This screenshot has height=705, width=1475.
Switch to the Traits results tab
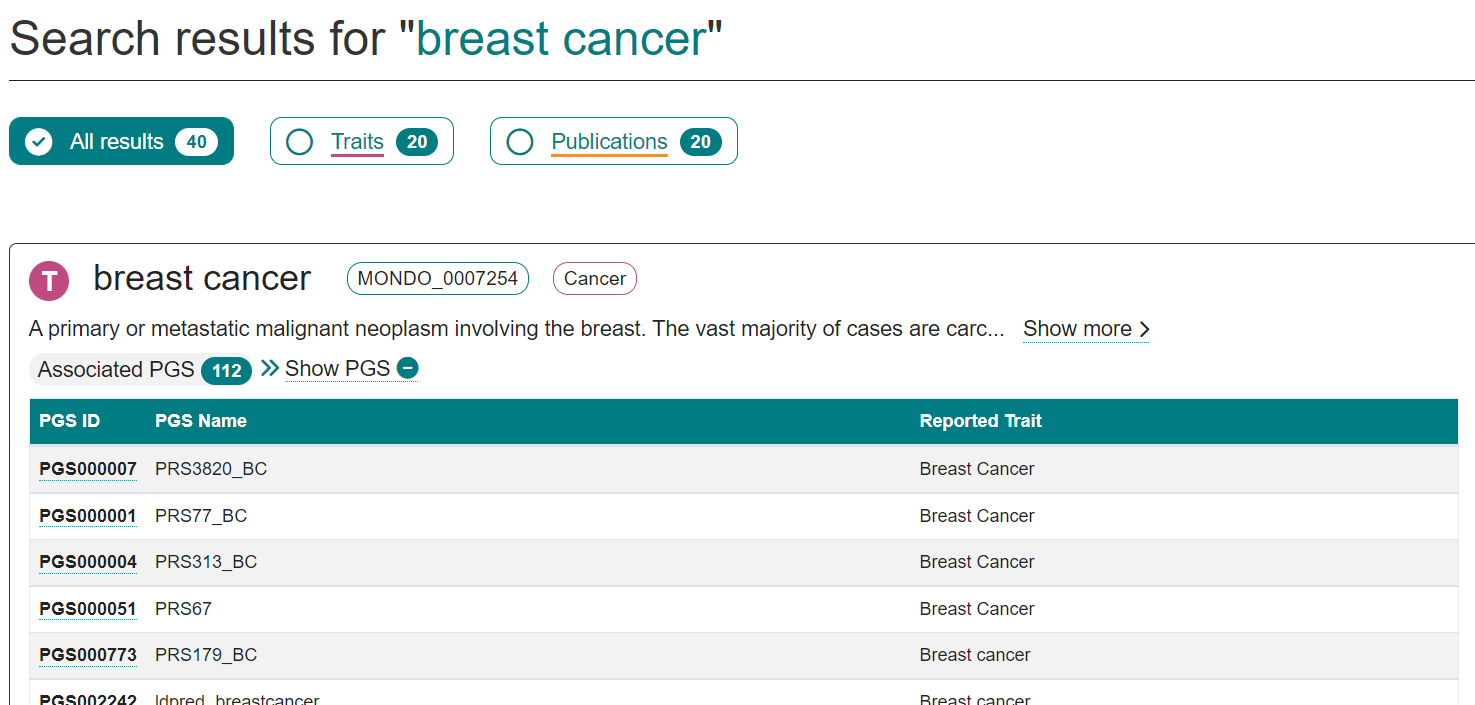tap(356, 141)
